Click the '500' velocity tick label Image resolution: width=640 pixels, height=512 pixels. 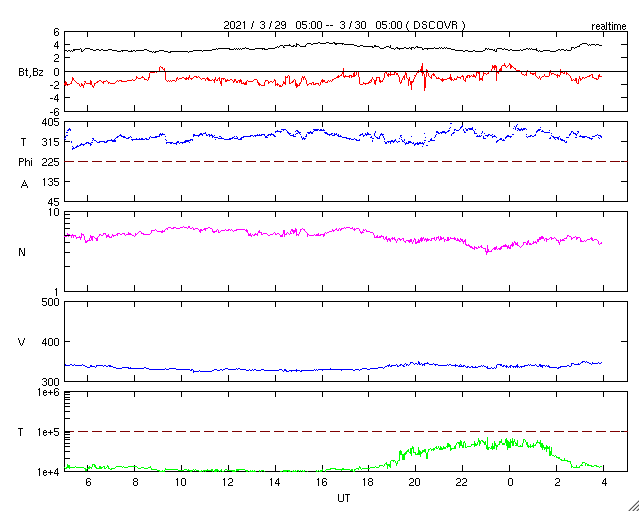pyautogui.click(x=51, y=303)
